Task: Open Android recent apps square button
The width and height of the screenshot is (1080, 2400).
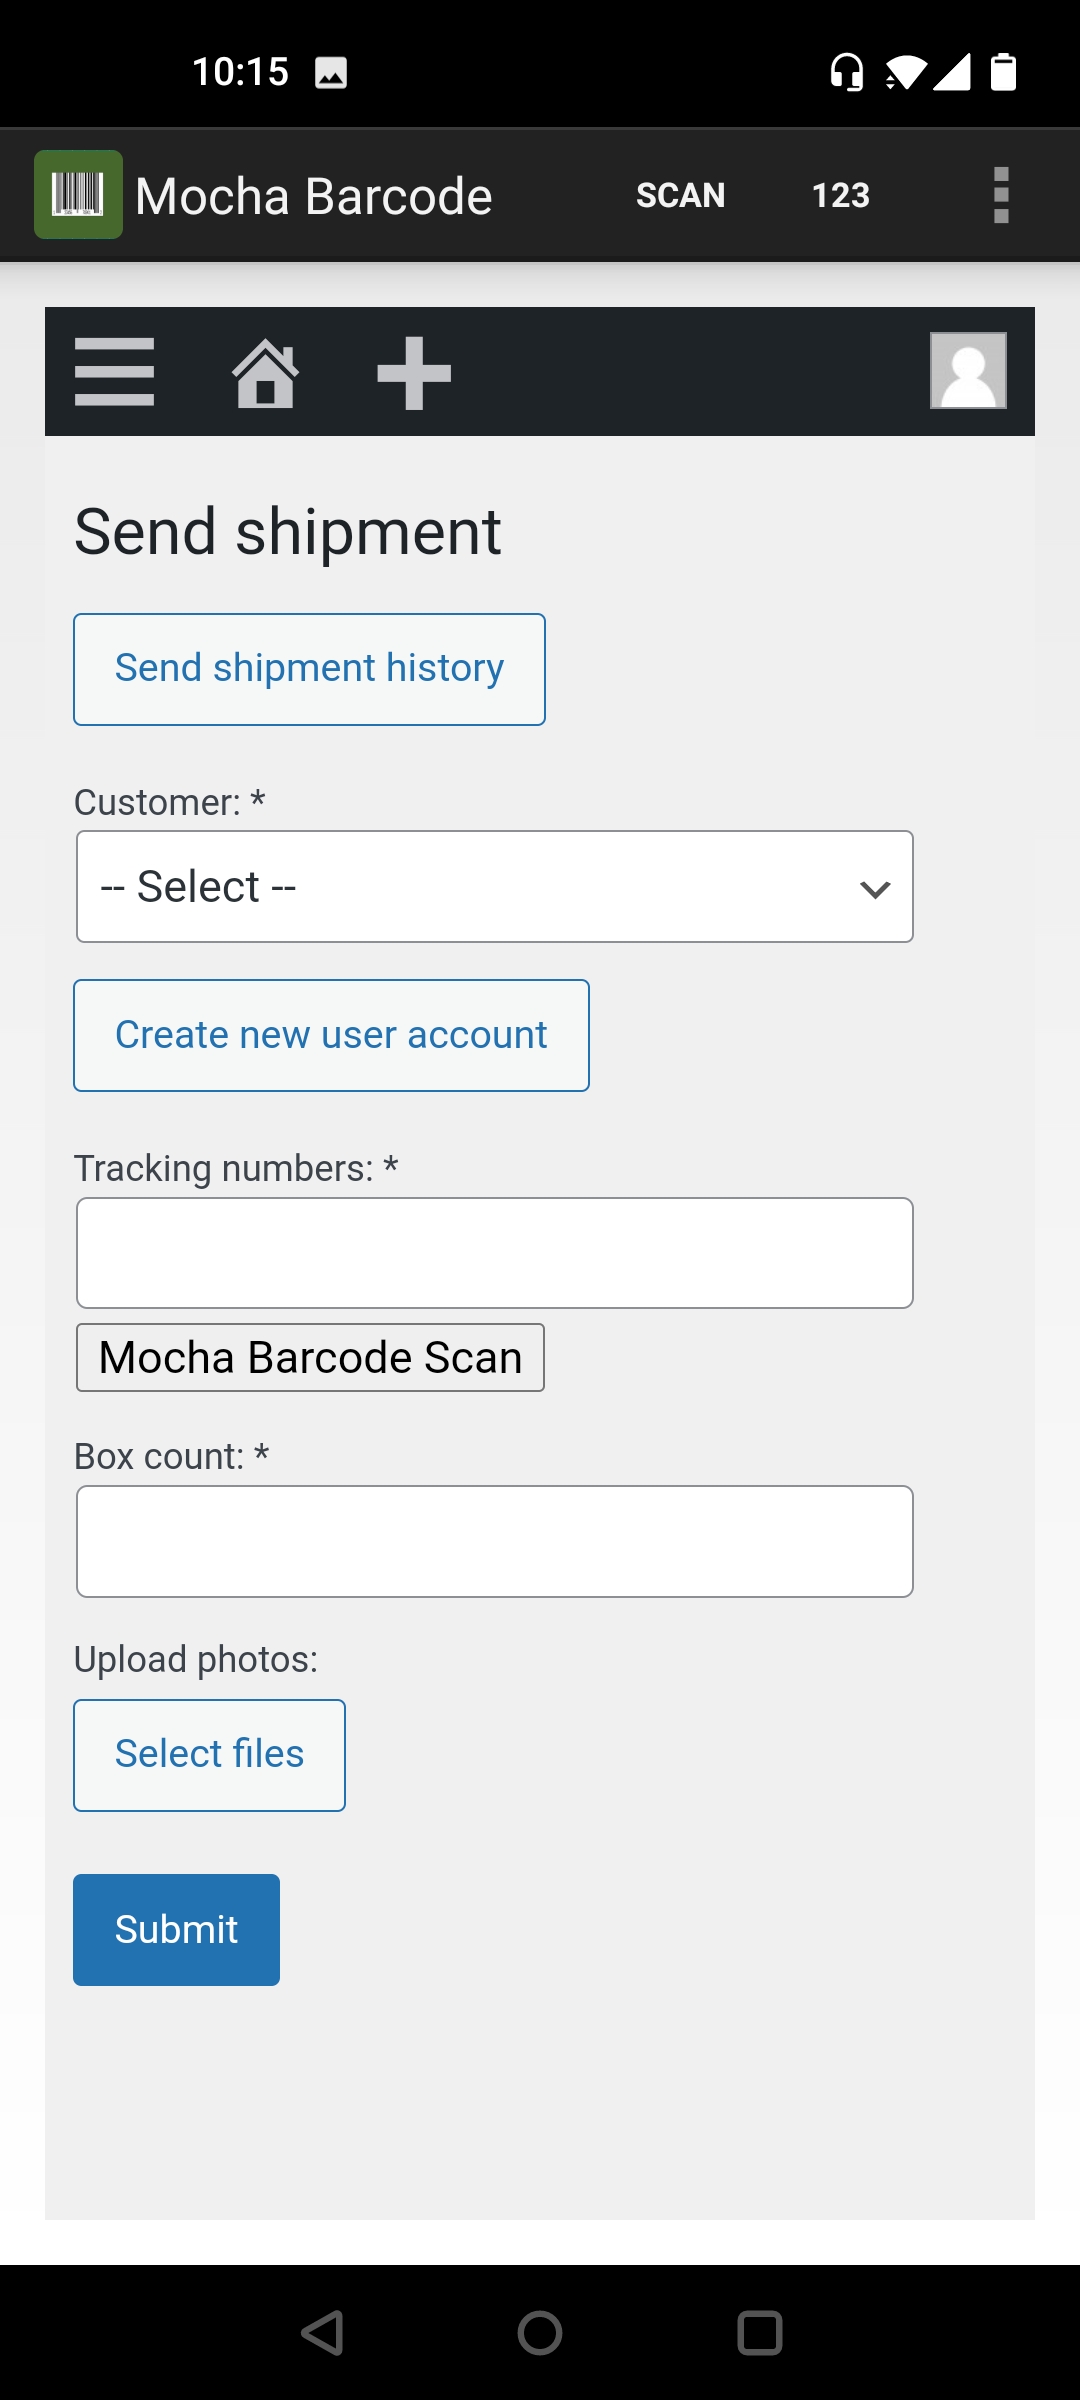Action: pos(759,2333)
